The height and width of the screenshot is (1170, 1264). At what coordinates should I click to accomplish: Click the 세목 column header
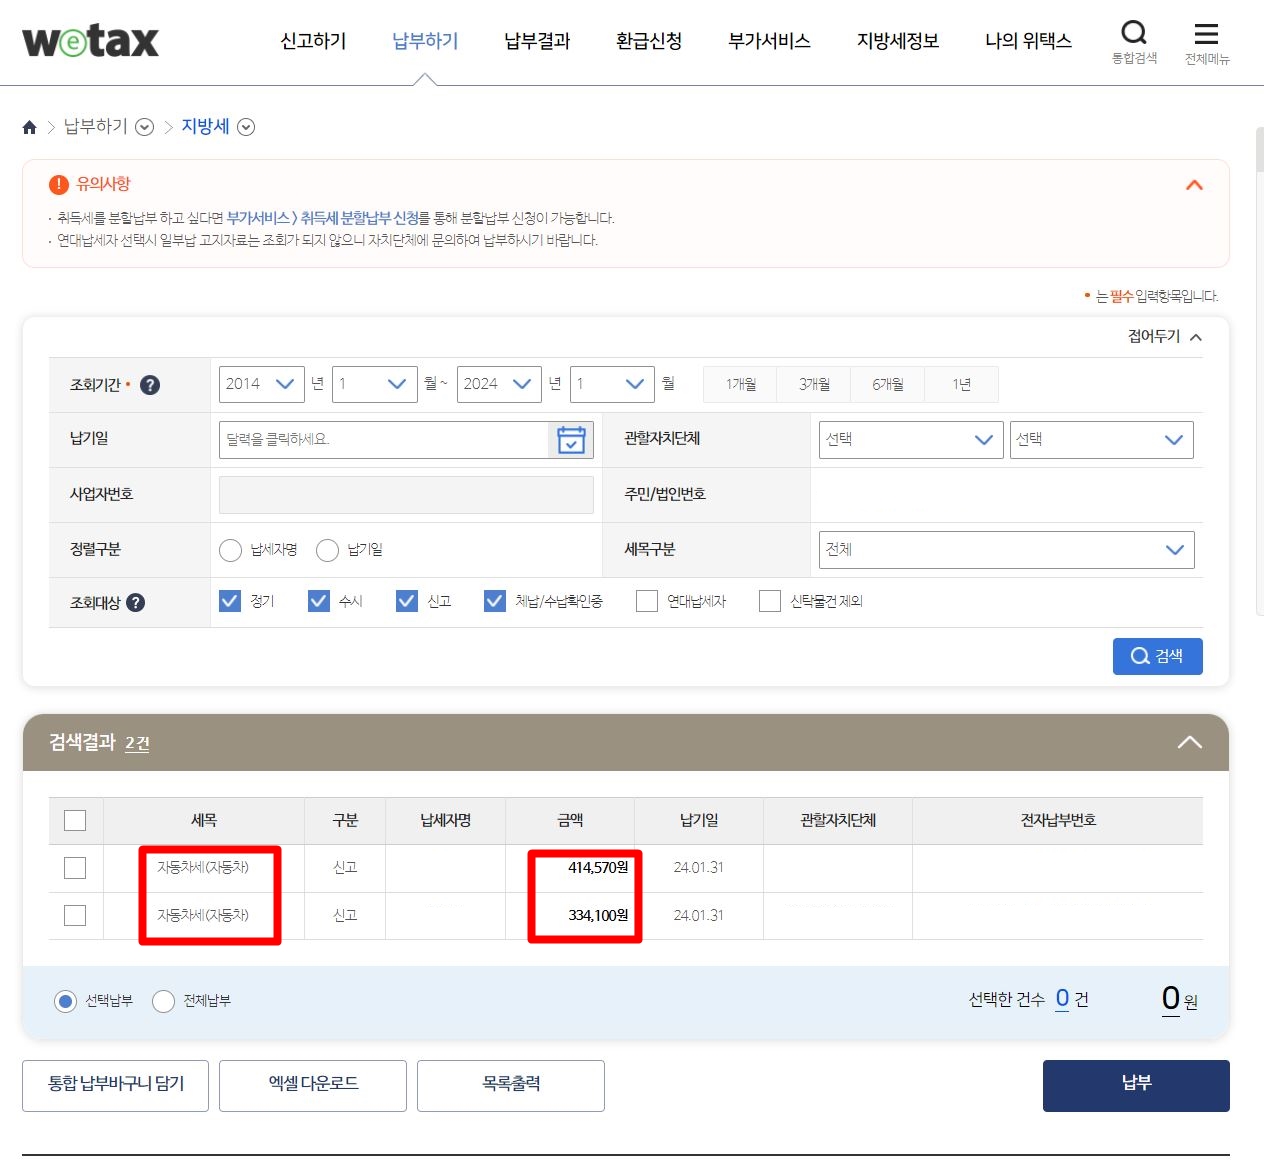(204, 821)
